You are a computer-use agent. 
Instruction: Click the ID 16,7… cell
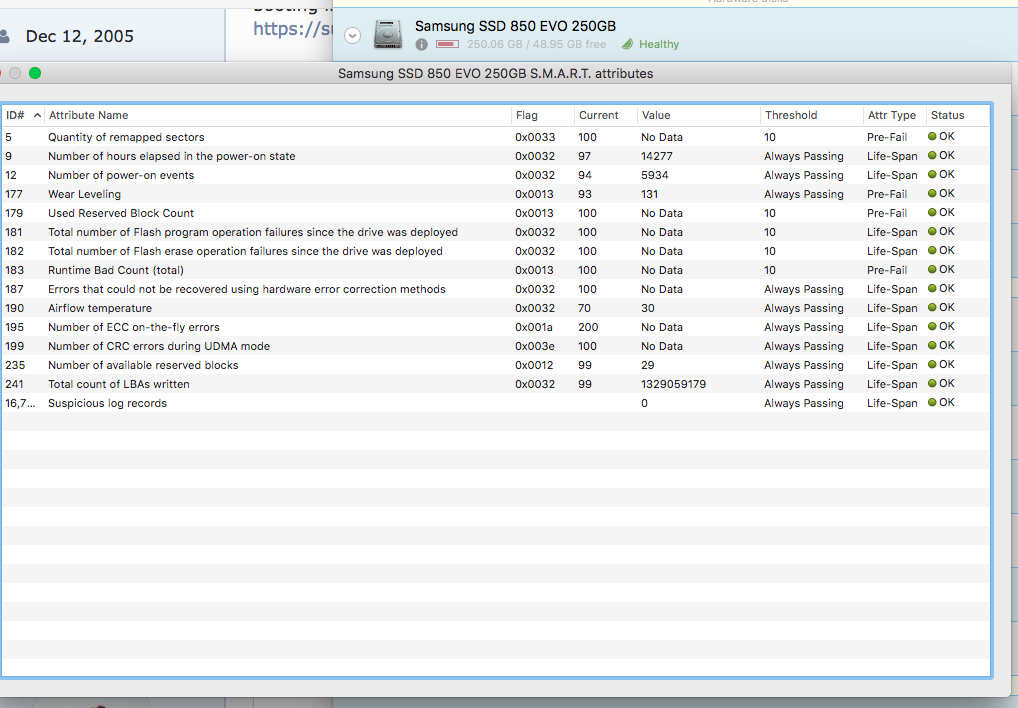(x=20, y=403)
